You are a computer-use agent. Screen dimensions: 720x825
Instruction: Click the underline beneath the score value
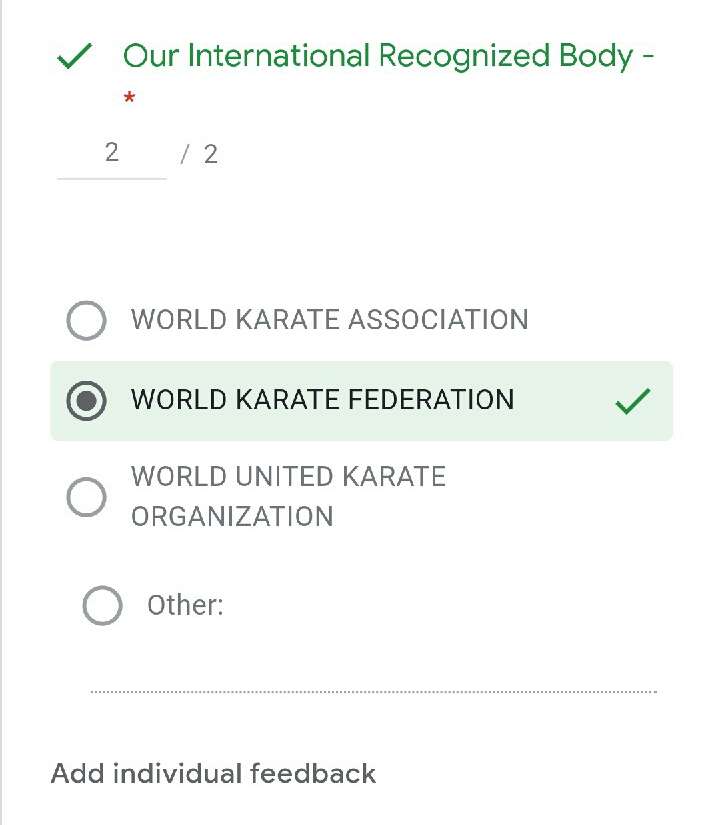(111, 179)
